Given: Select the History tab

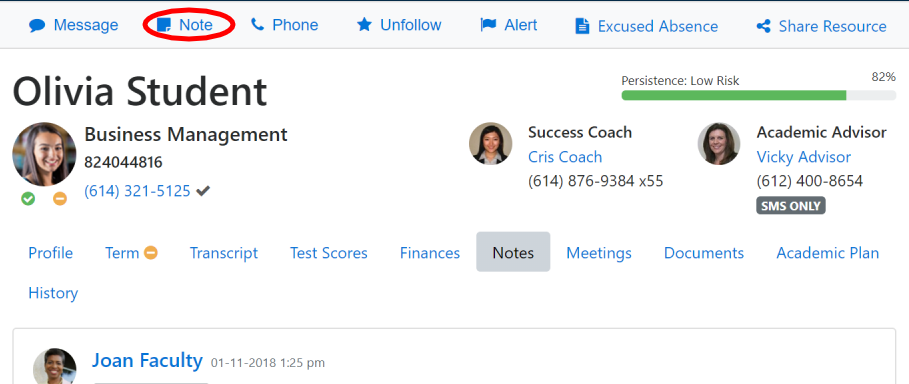Looking at the screenshot, I should (53, 293).
